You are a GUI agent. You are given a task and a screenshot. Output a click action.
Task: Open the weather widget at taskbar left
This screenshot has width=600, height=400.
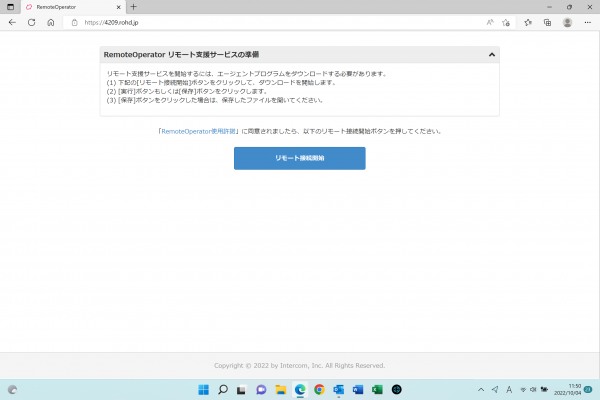pyautogui.click(x=12, y=390)
